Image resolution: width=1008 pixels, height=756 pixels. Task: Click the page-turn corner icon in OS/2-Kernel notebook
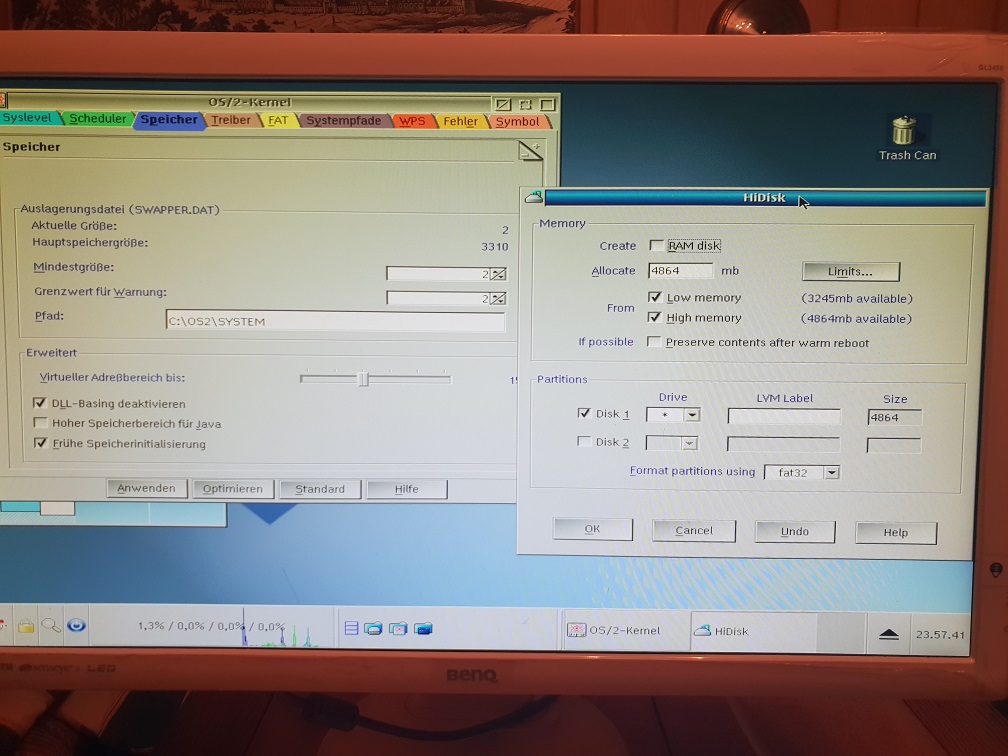click(530, 152)
